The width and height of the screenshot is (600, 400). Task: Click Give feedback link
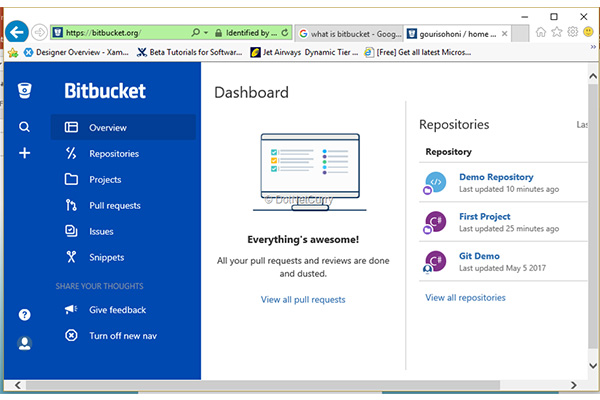pos(117,310)
